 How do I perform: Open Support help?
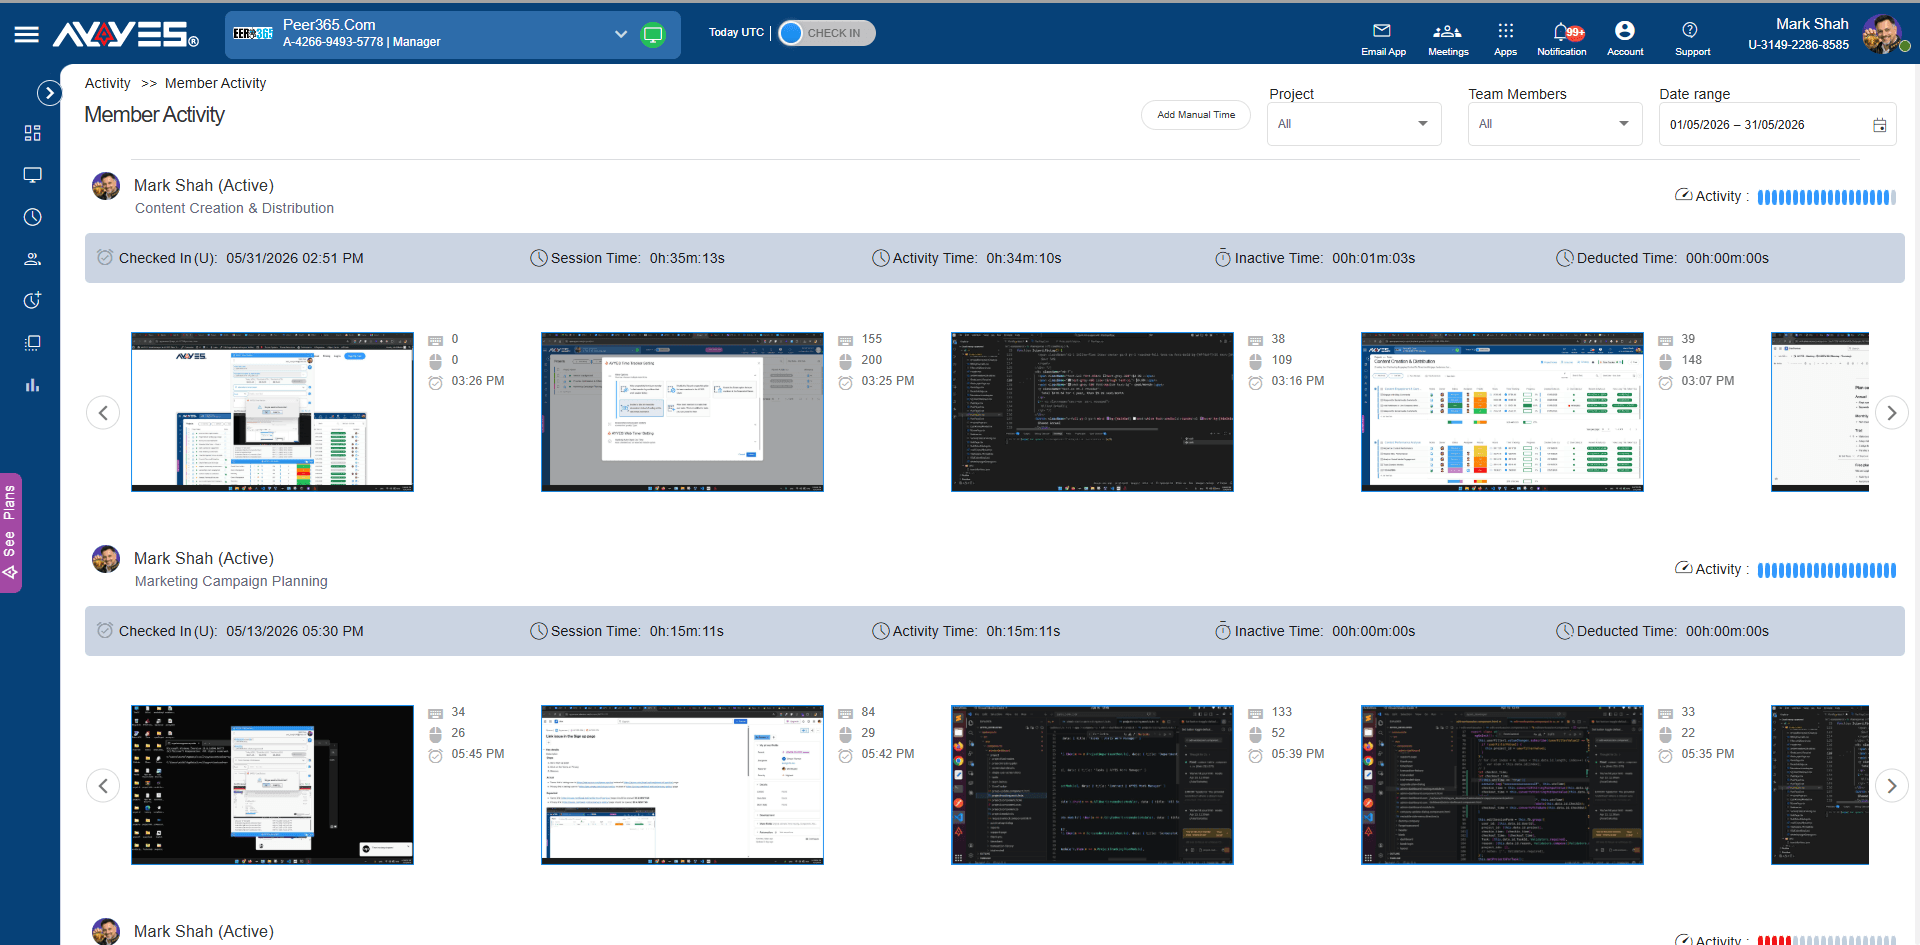tap(1692, 39)
